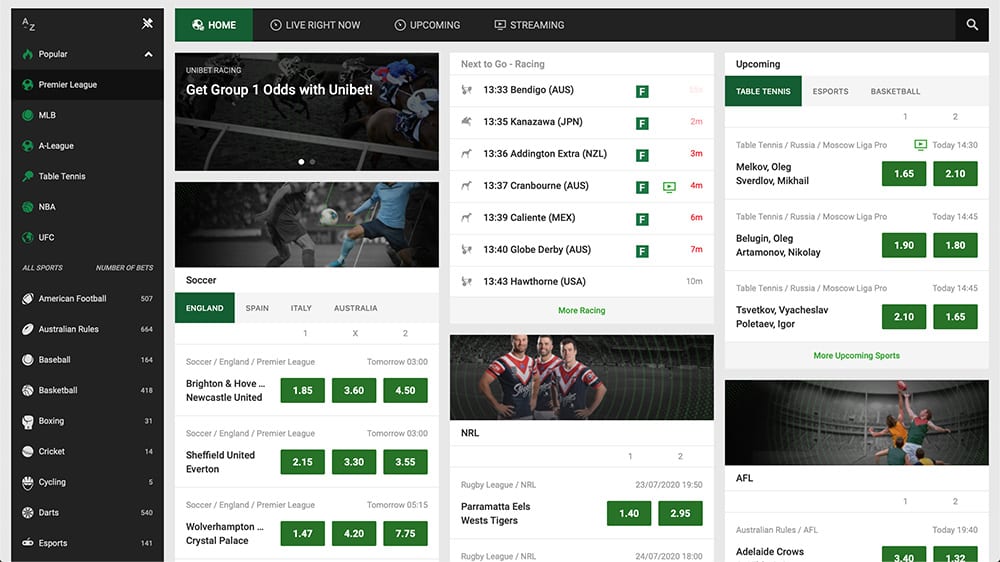Select Parramatta Eels odds 1.40
This screenshot has height=562, width=1000.
pos(629,514)
